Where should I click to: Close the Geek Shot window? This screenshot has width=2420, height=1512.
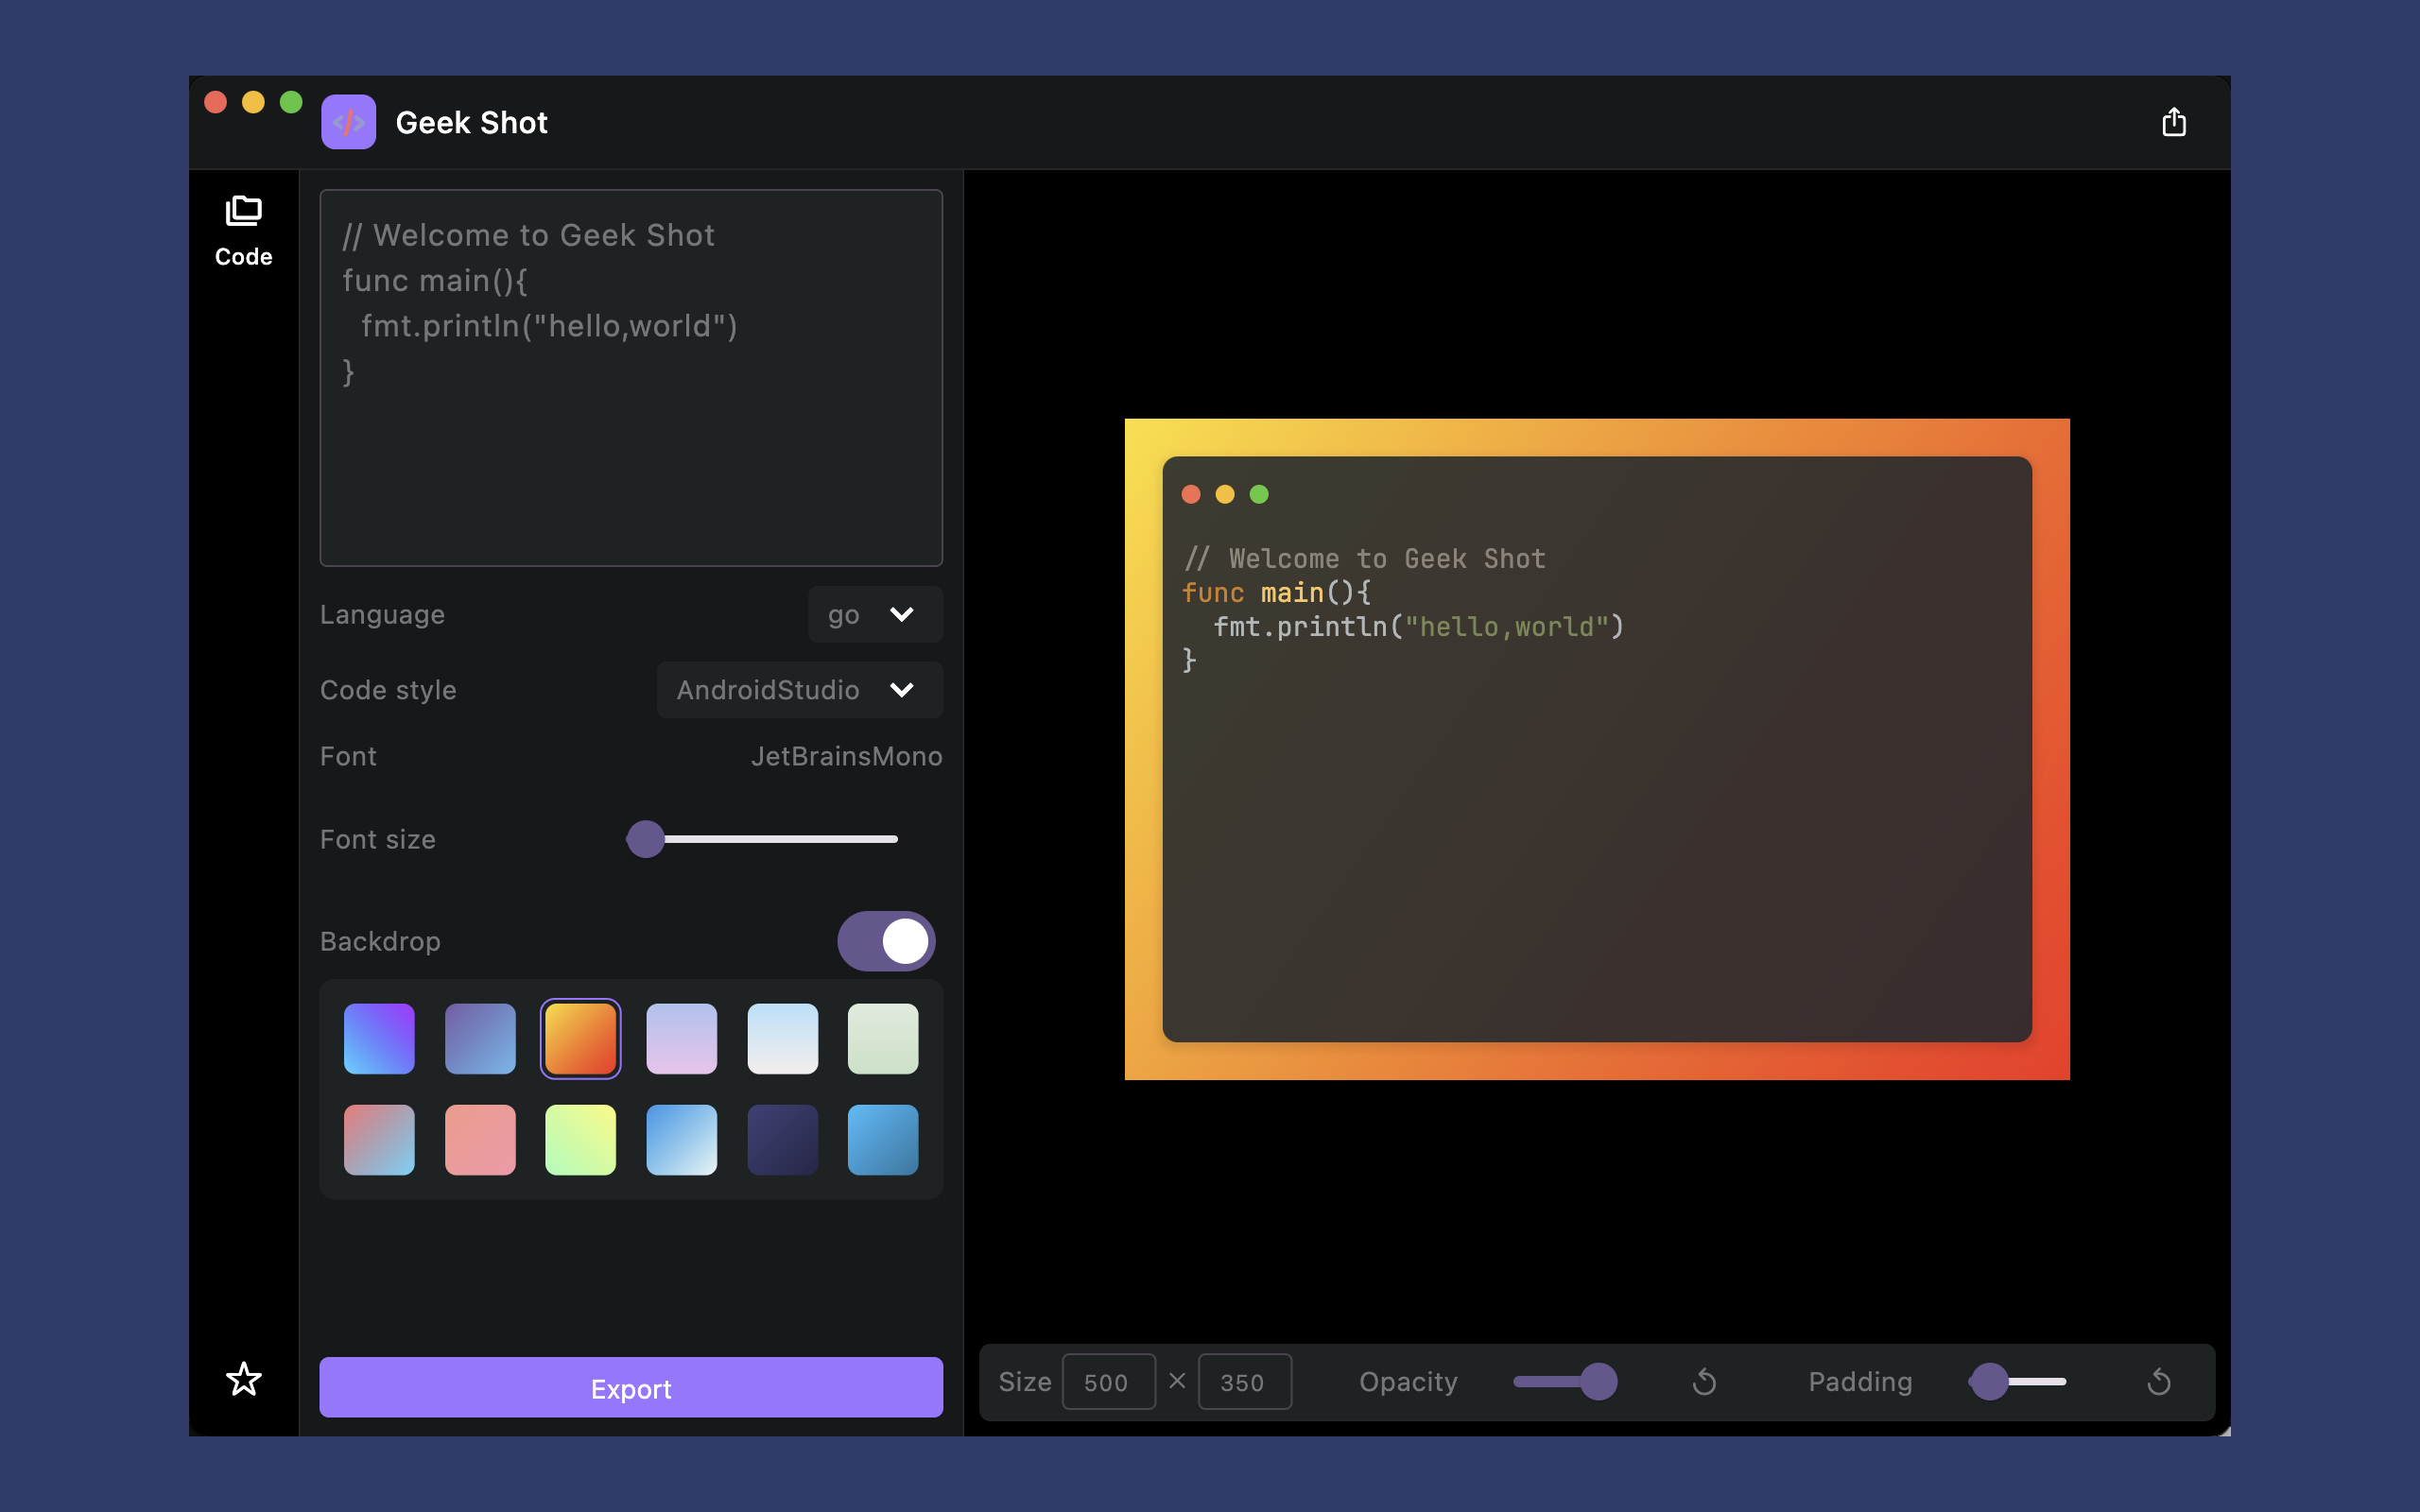click(x=215, y=102)
